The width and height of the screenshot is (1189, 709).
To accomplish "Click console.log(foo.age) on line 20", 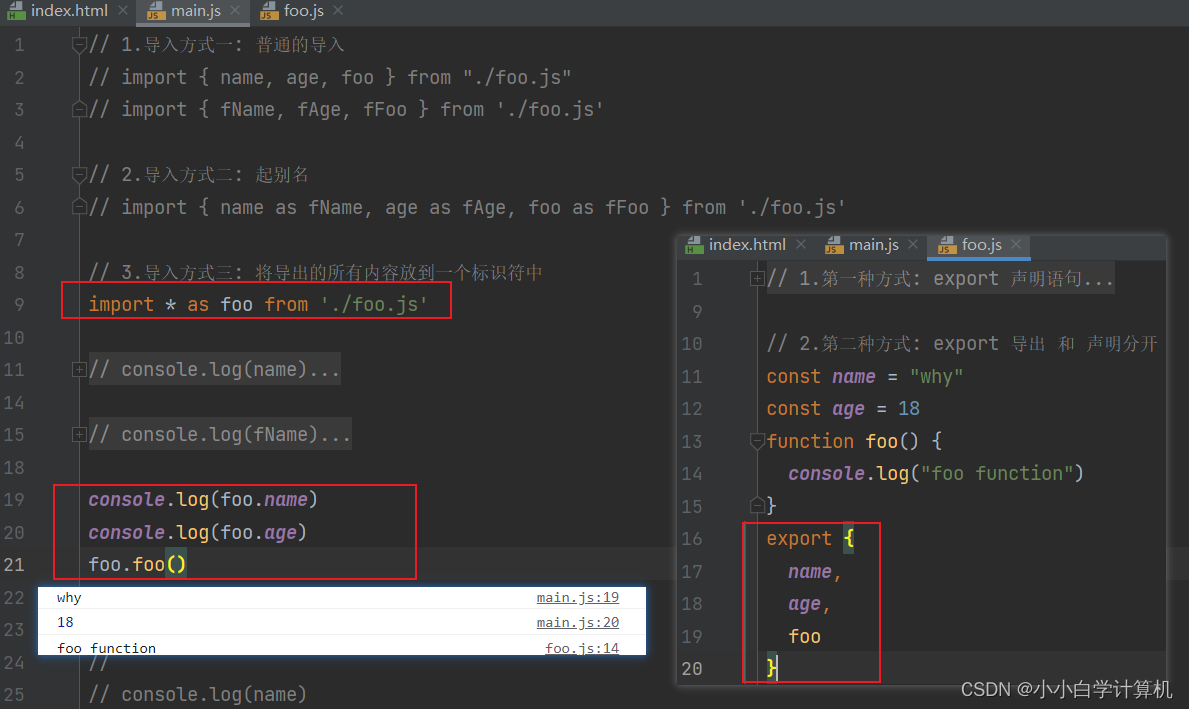I will tap(198, 532).
